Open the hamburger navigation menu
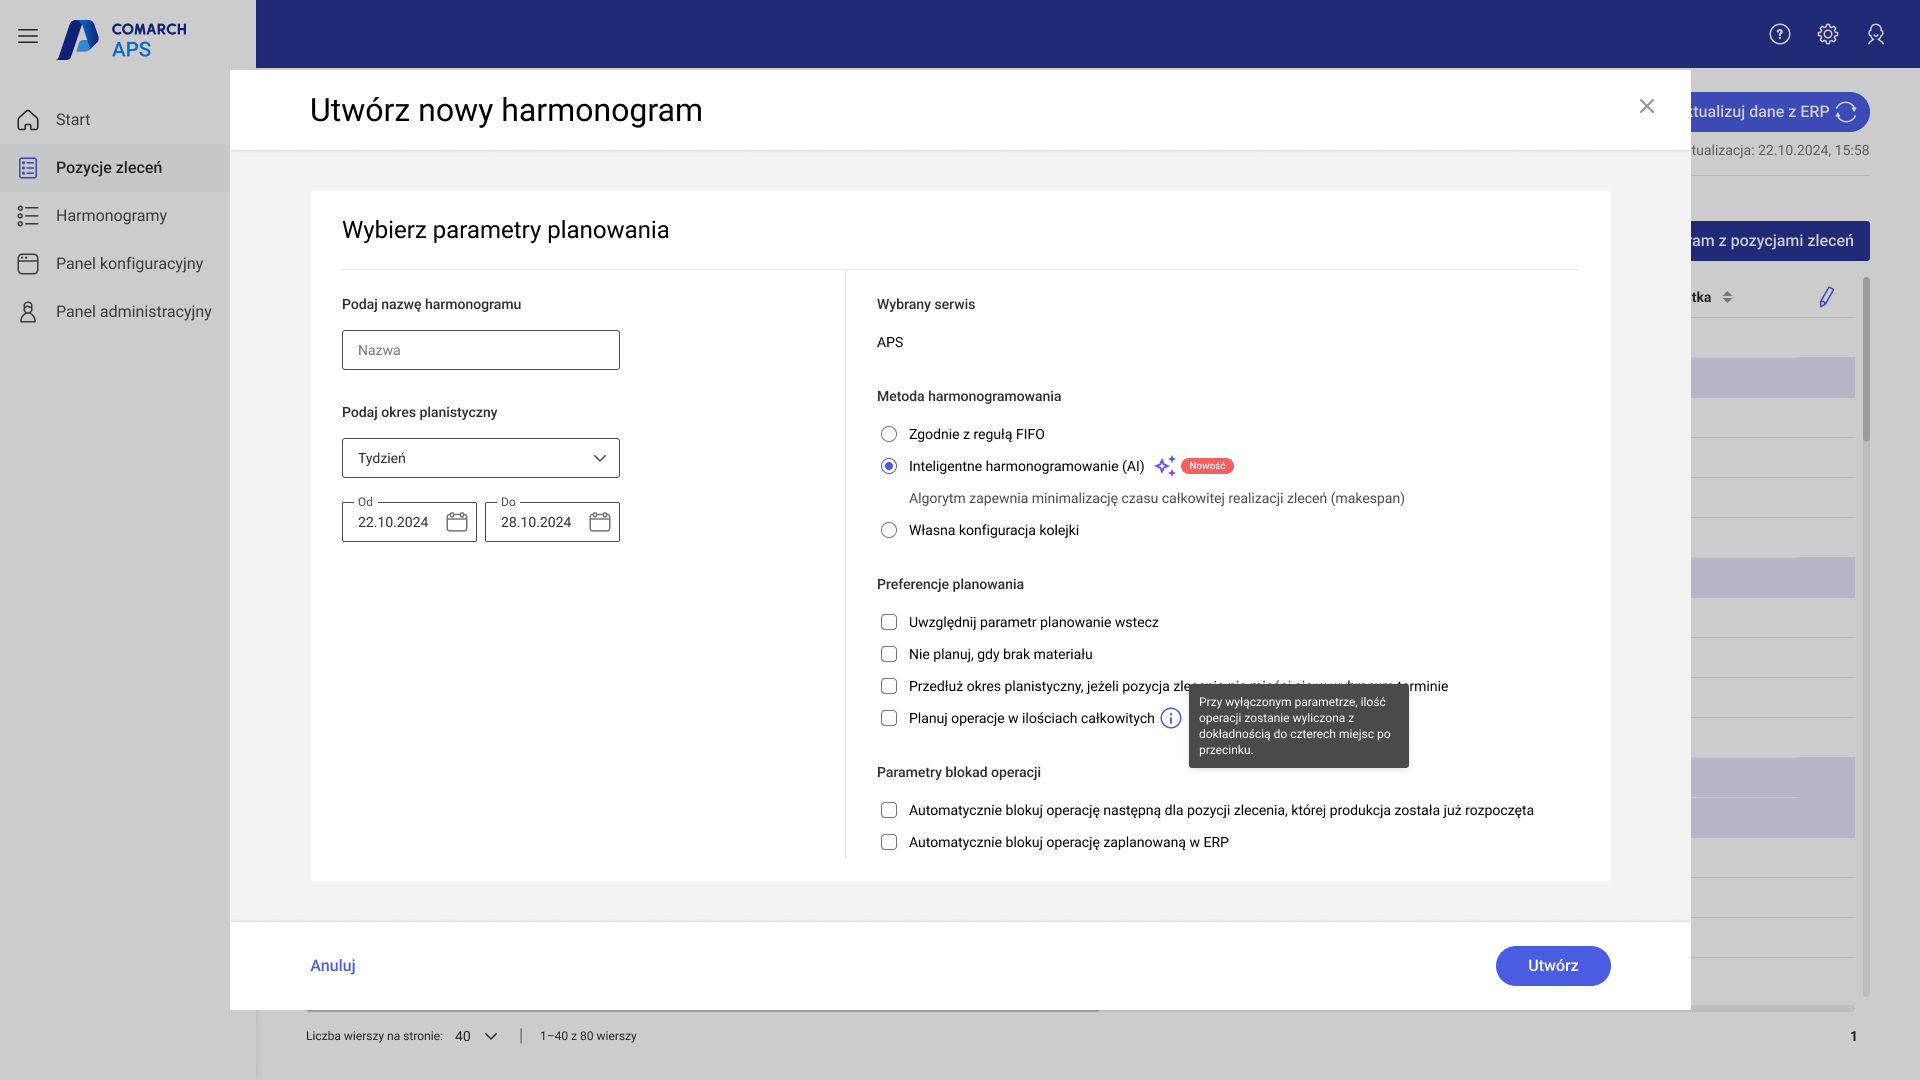This screenshot has width=1920, height=1080. pos(28,36)
